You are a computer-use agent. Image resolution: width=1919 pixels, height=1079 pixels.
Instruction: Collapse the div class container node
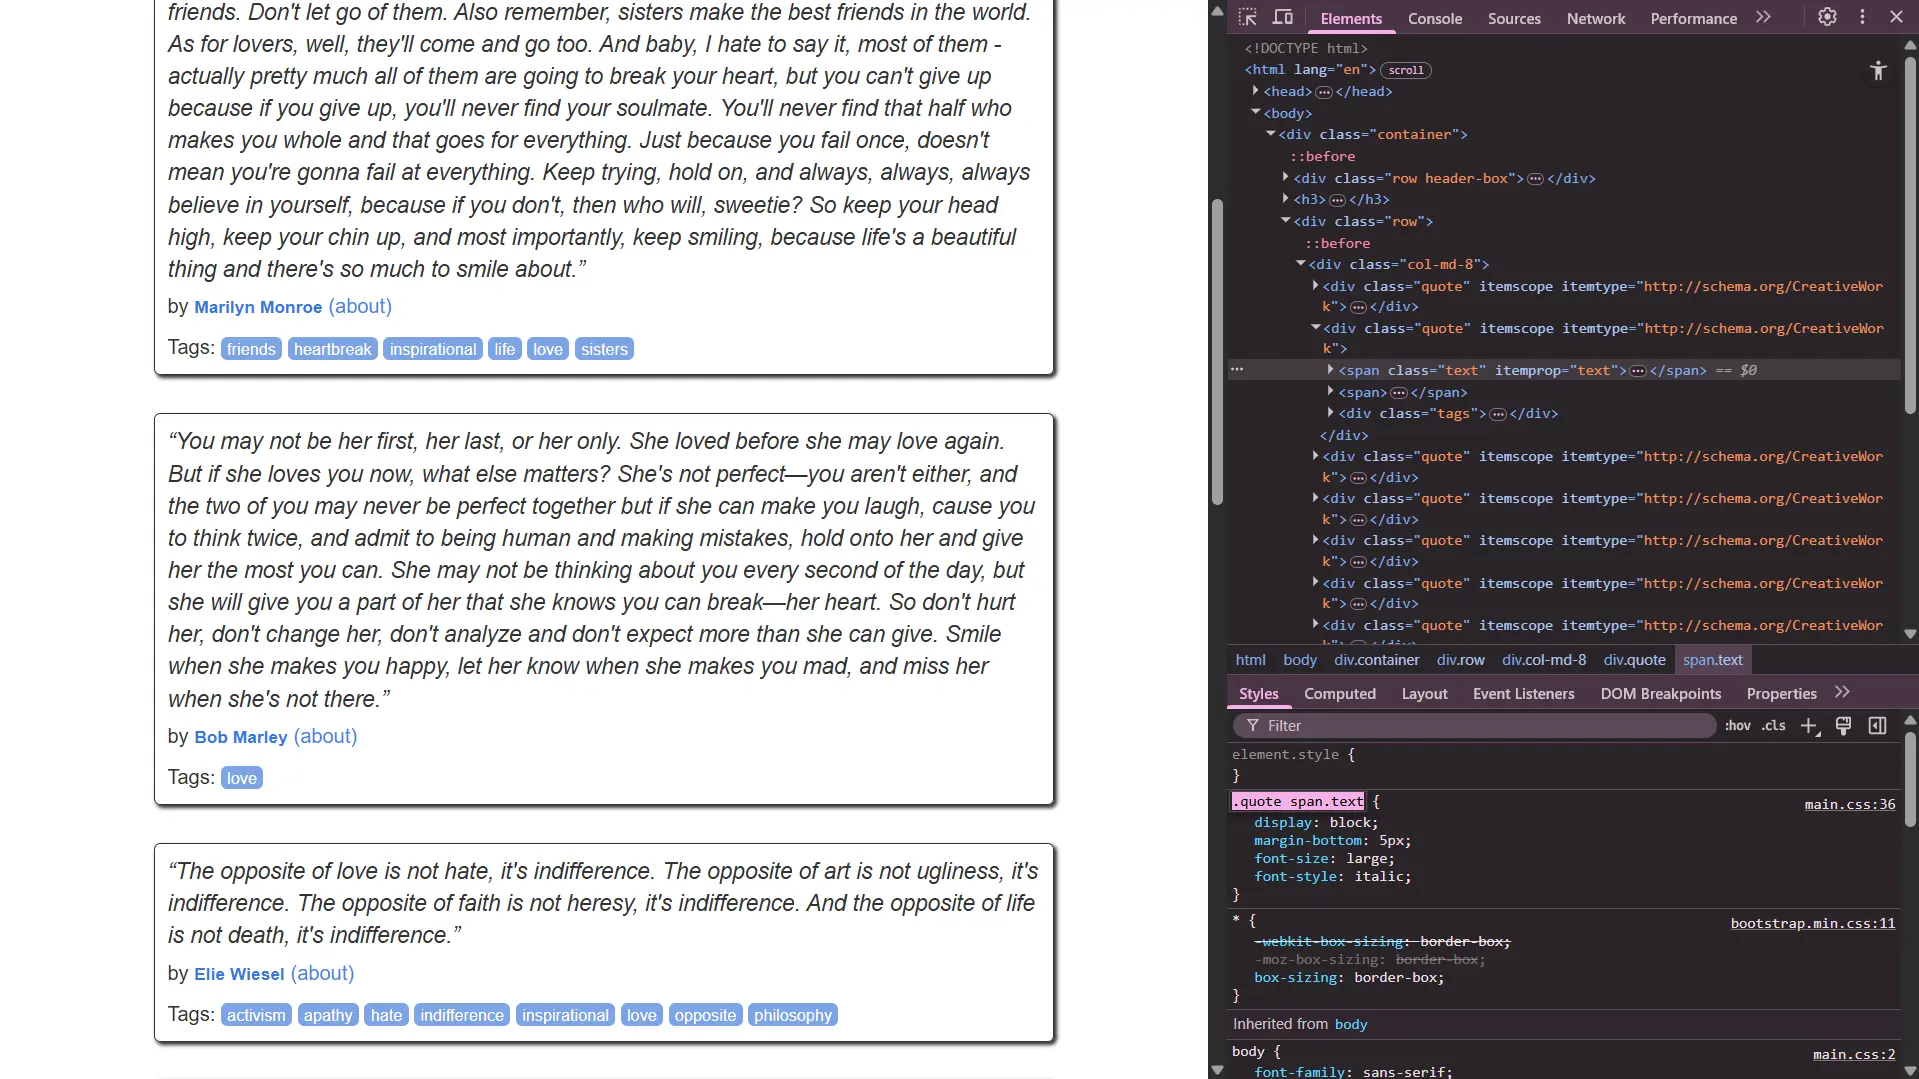tap(1271, 134)
